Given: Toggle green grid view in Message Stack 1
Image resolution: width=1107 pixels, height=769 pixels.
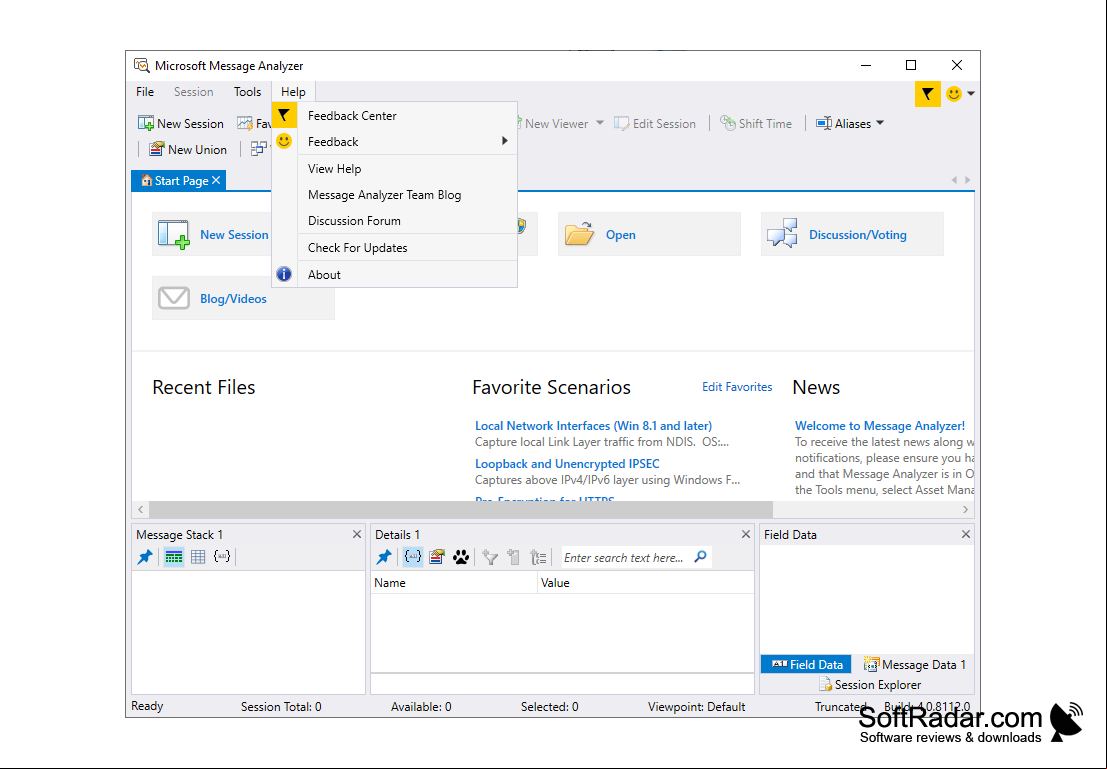Looking at the screenshot, I should click(x=174, y=557).
